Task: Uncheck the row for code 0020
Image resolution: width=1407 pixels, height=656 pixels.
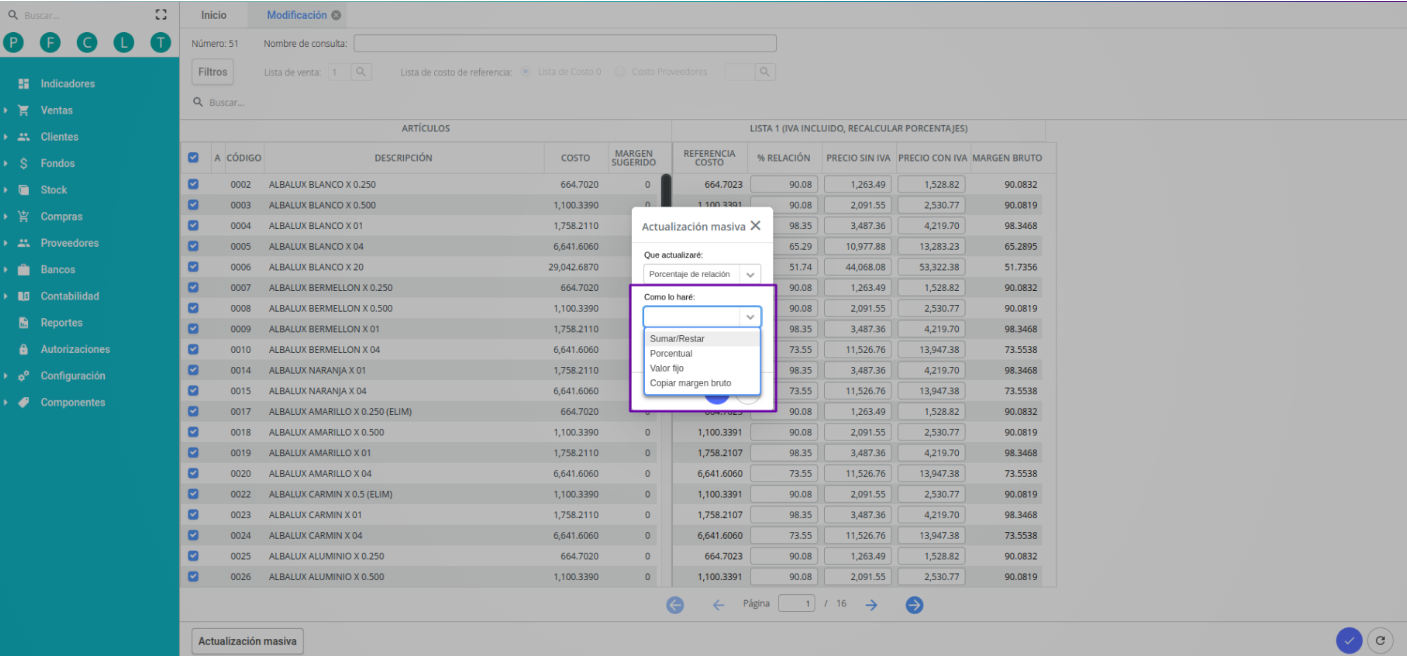Action: point(193,473)
